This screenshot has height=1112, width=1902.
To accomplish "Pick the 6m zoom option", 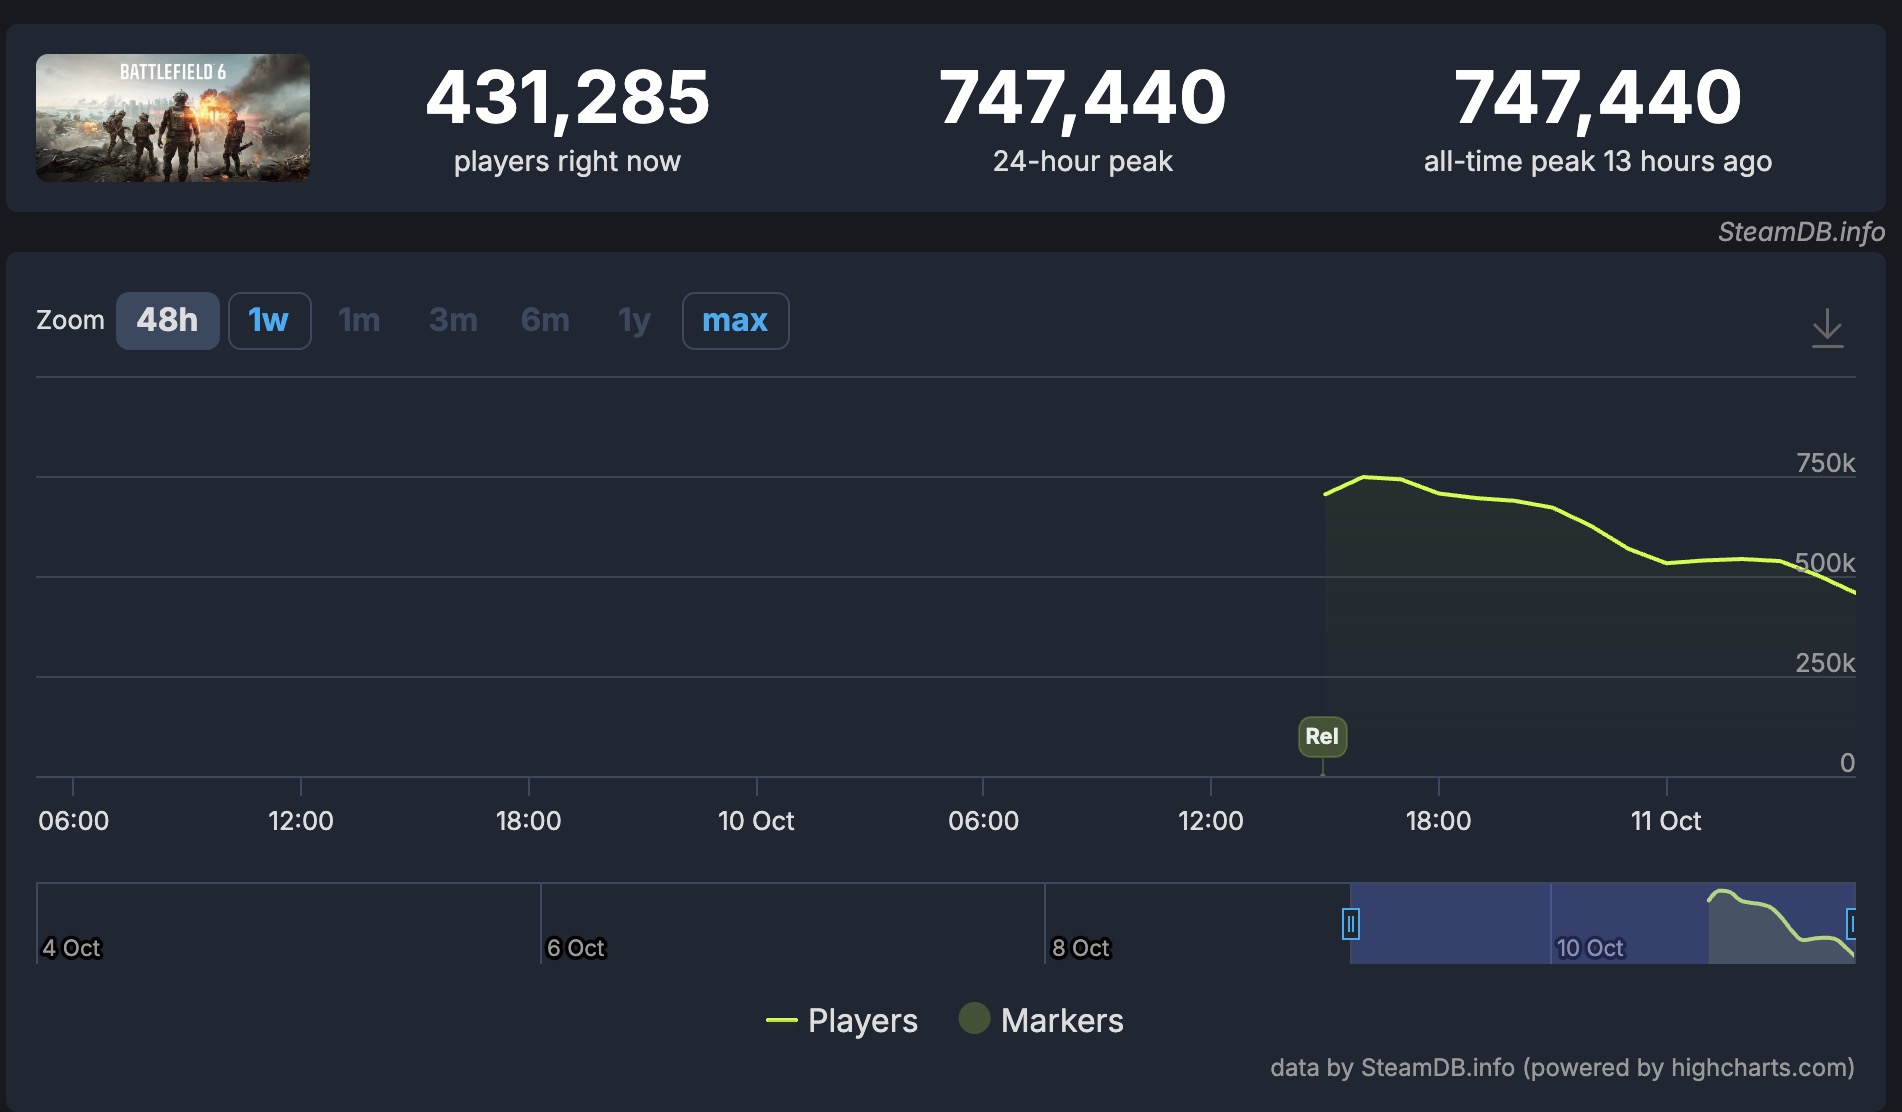I will pos(545,321).
